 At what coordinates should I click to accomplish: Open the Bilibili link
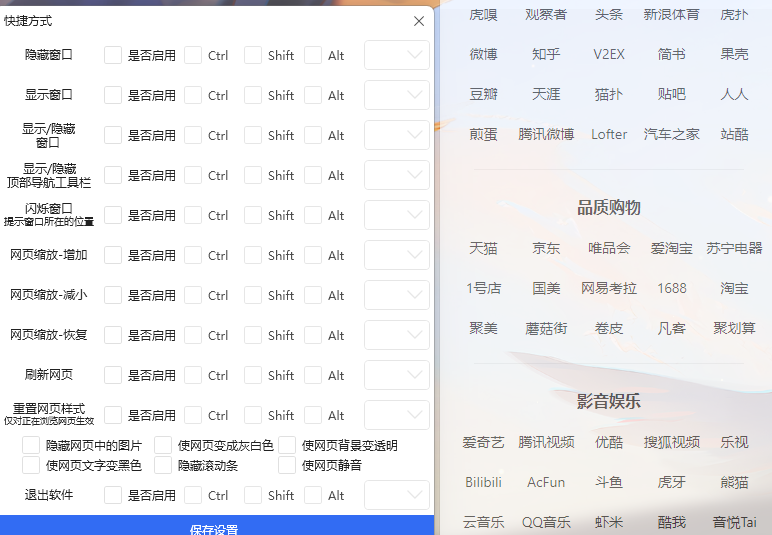[483, 482]
